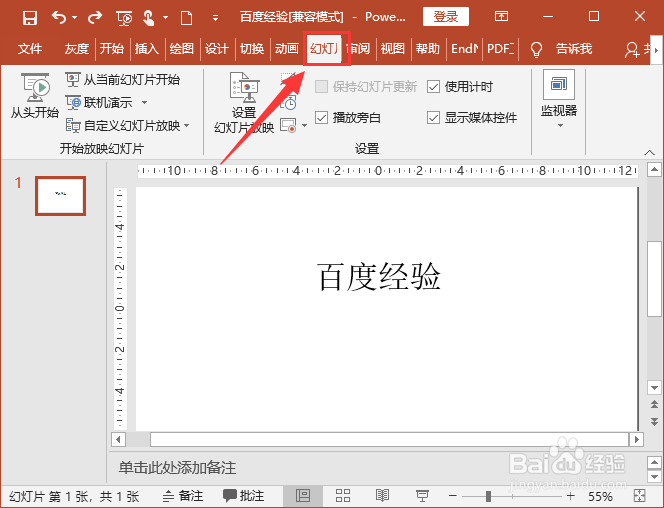Click the share person icon
The width and height of the screenshot is (664, 508).
tap(632, 50)
